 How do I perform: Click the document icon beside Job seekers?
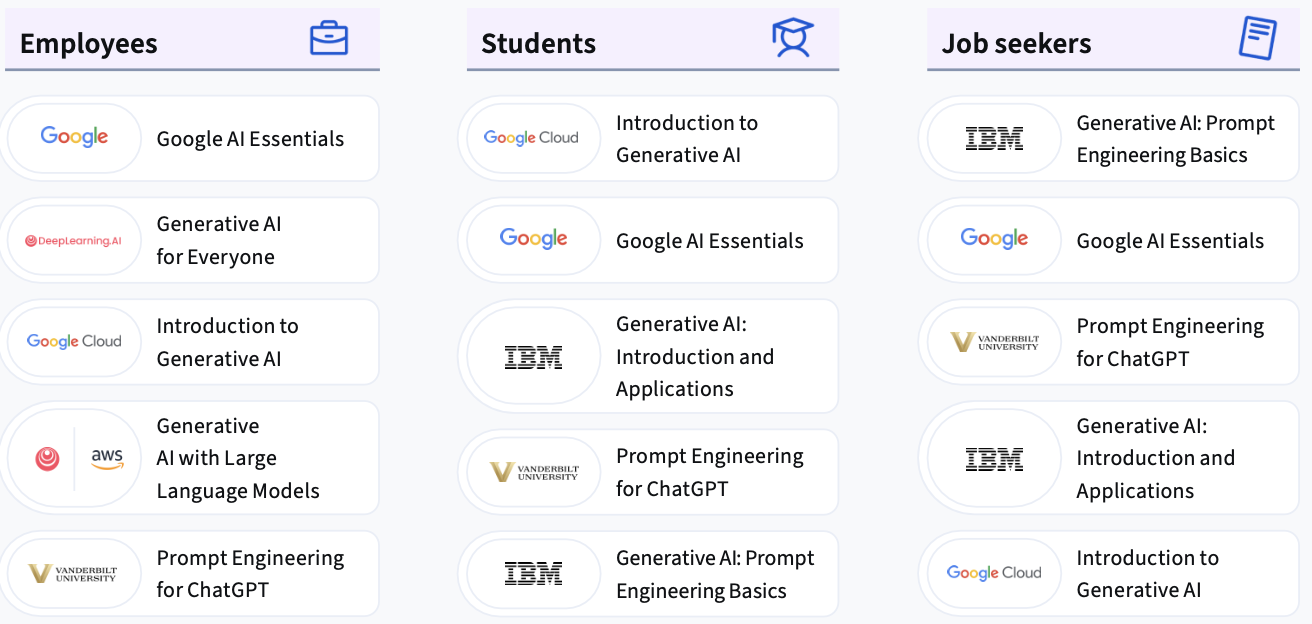[x=1257, y=38]
